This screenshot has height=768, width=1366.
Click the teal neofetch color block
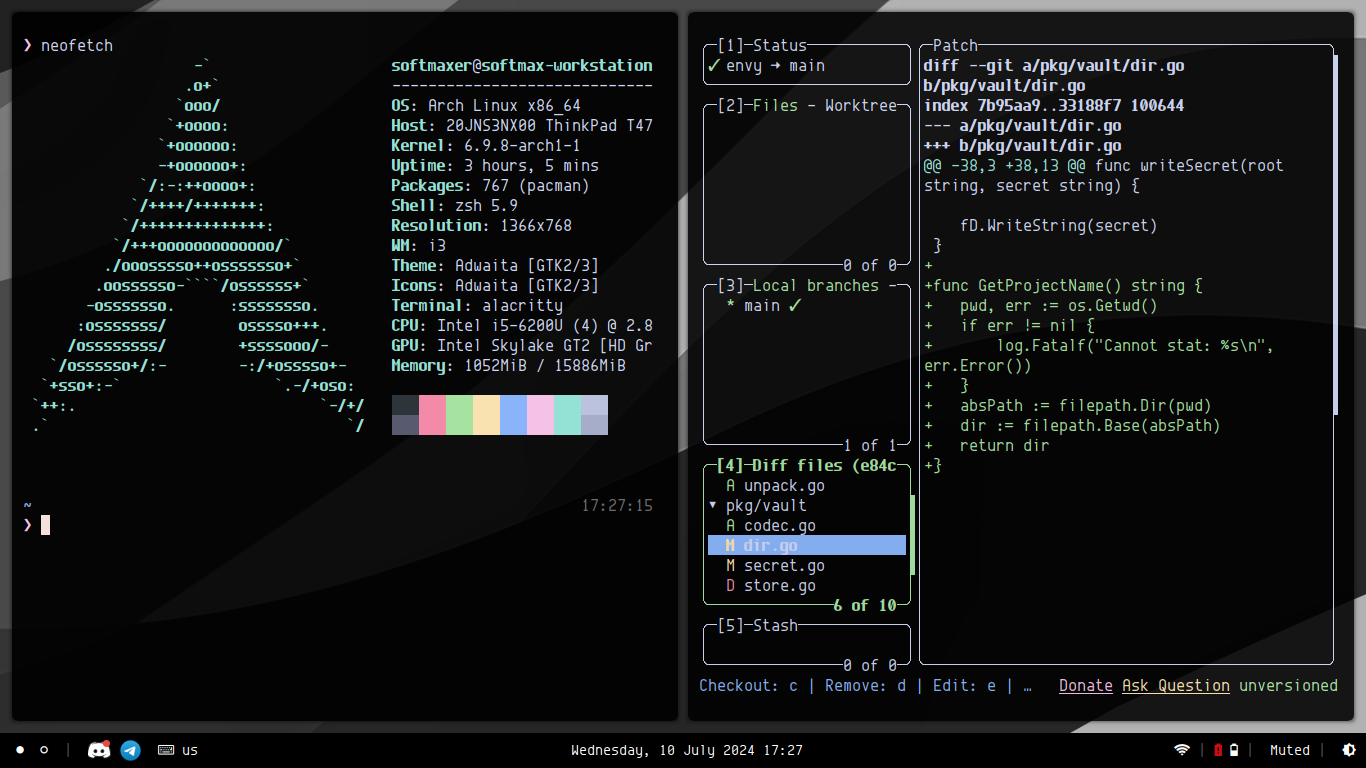tap(567, 415)
